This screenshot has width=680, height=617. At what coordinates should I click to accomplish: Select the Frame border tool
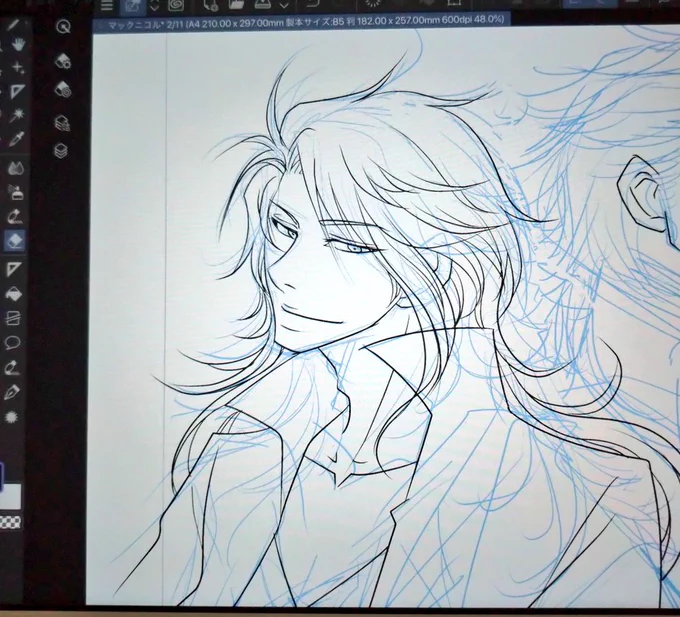tap(13, 318)
